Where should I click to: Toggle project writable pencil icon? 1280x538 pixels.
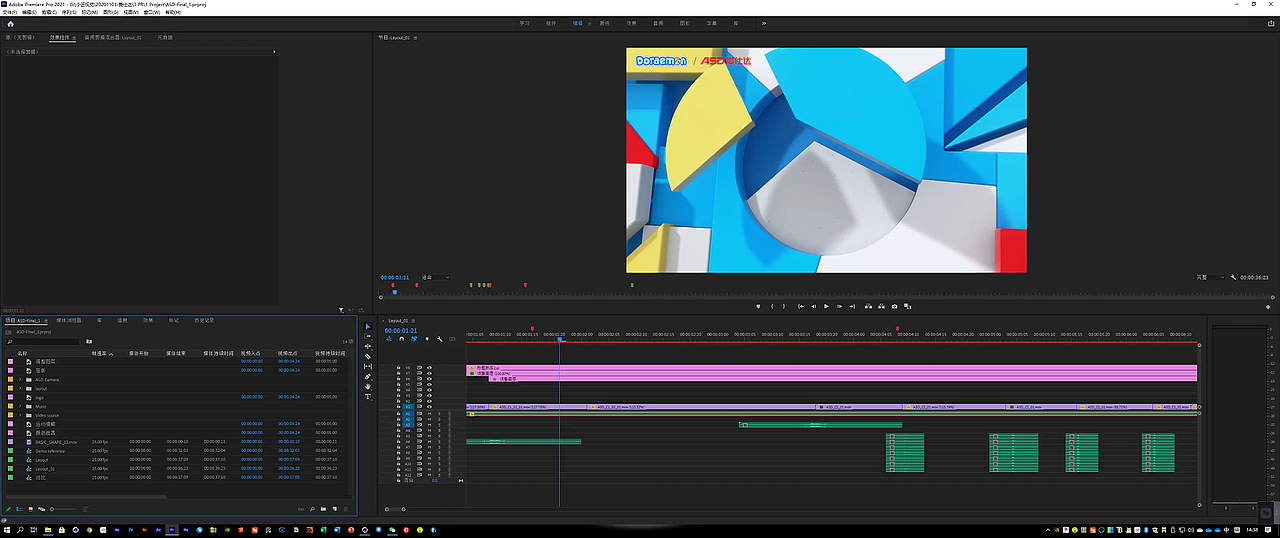8,509
